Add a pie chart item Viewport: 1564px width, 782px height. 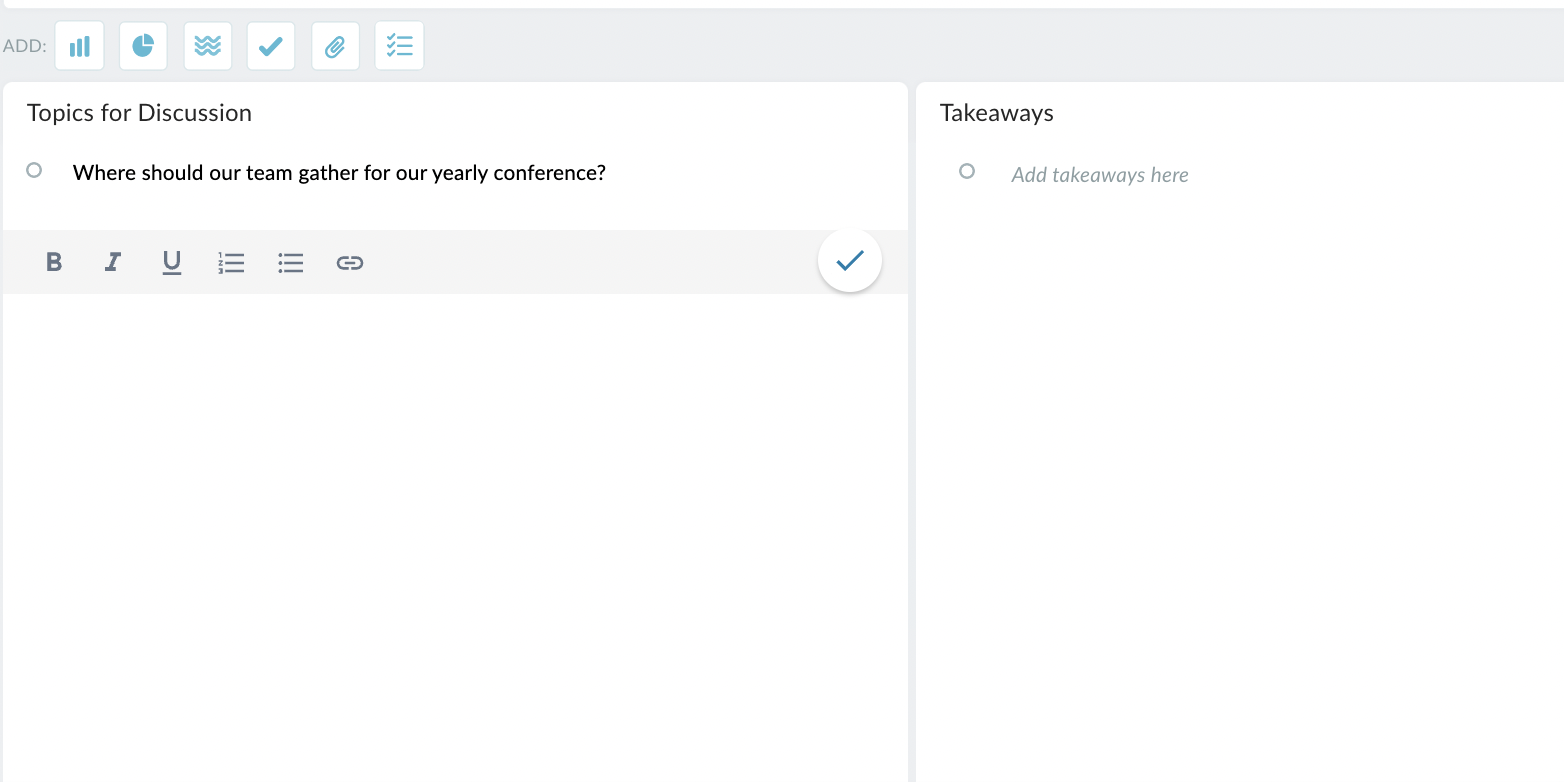coord(143,46)
